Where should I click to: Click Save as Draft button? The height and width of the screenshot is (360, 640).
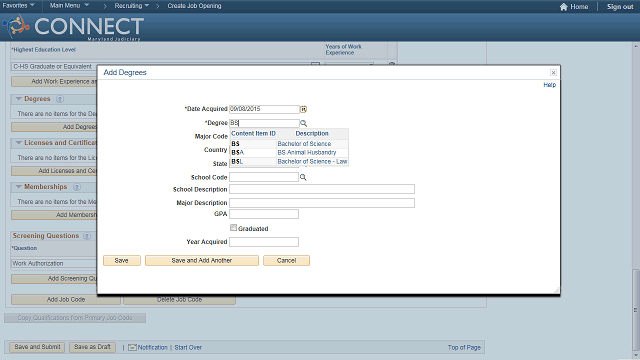92,347
